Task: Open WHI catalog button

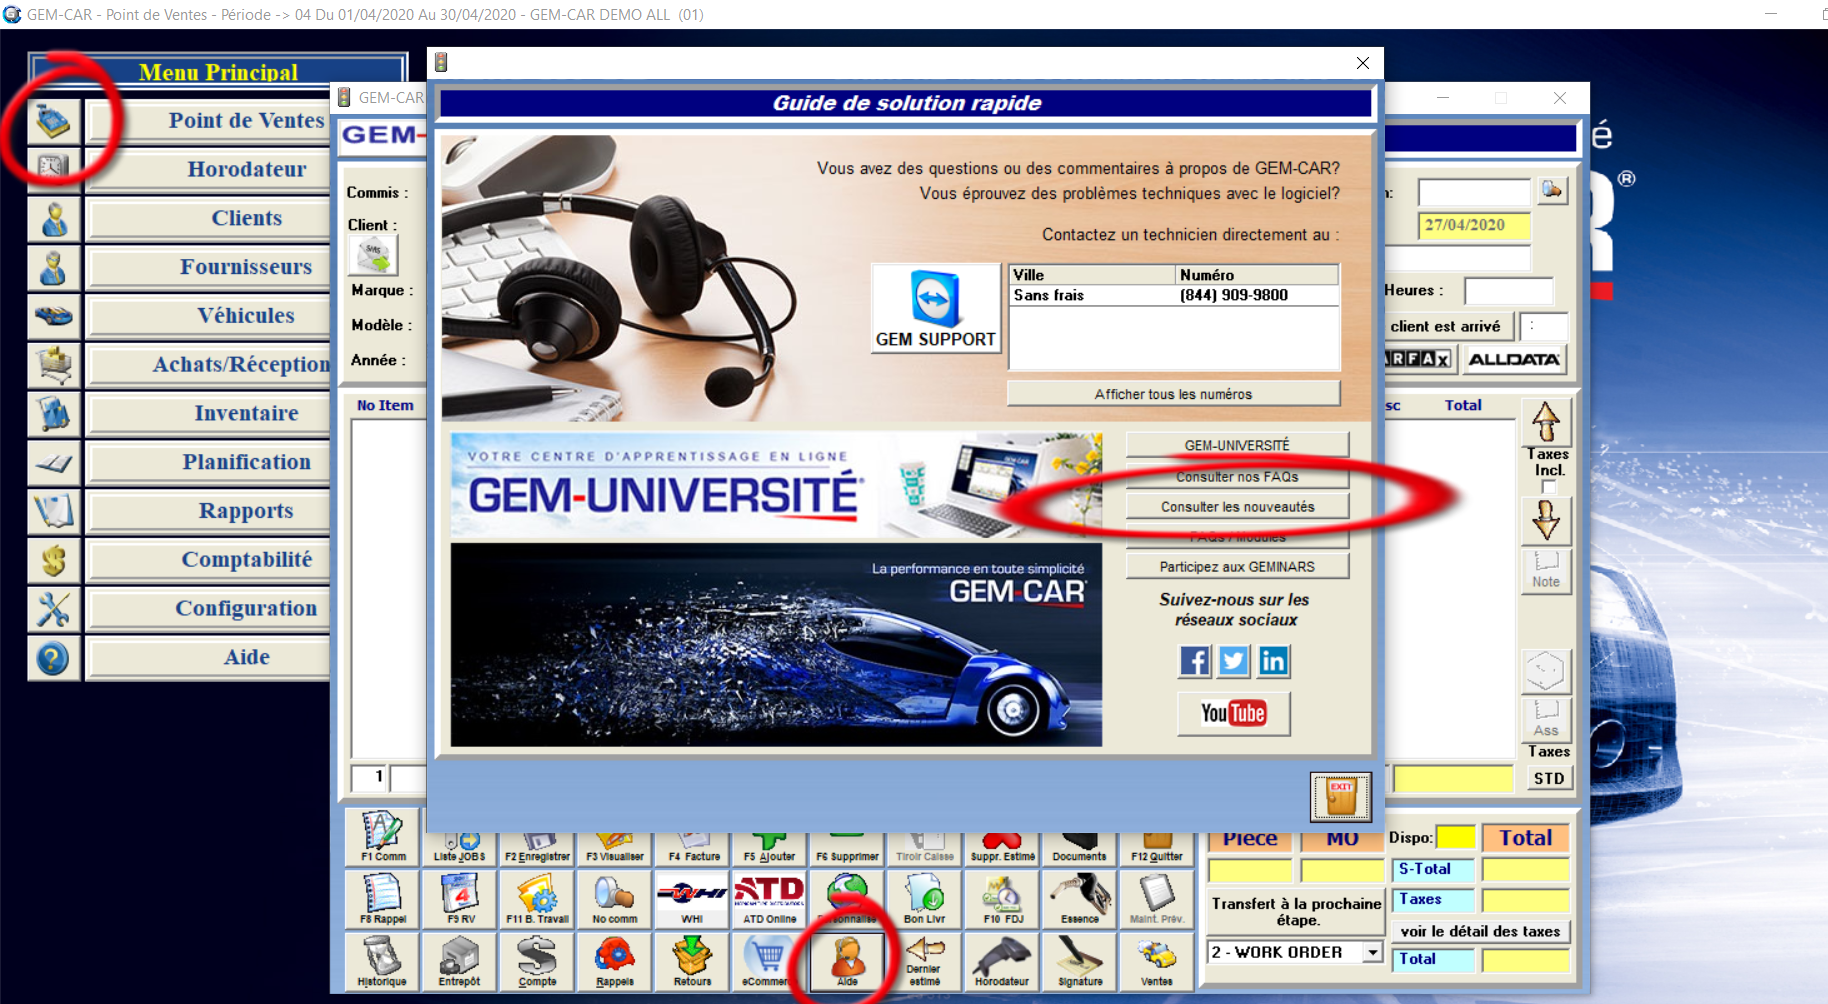Action: 692,899
